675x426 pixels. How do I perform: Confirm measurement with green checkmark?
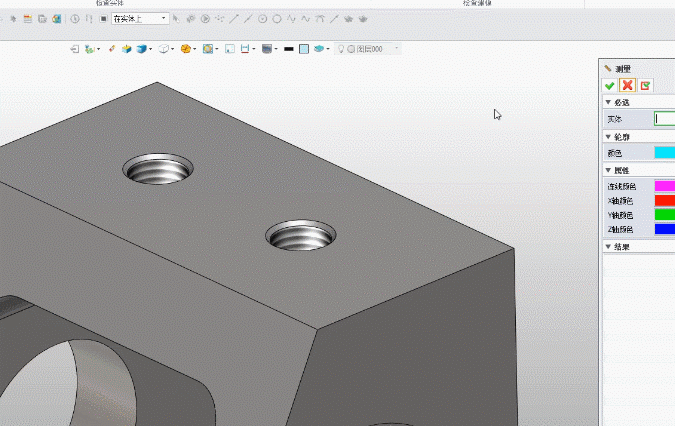pyautogui.click(x=609, y=85)
